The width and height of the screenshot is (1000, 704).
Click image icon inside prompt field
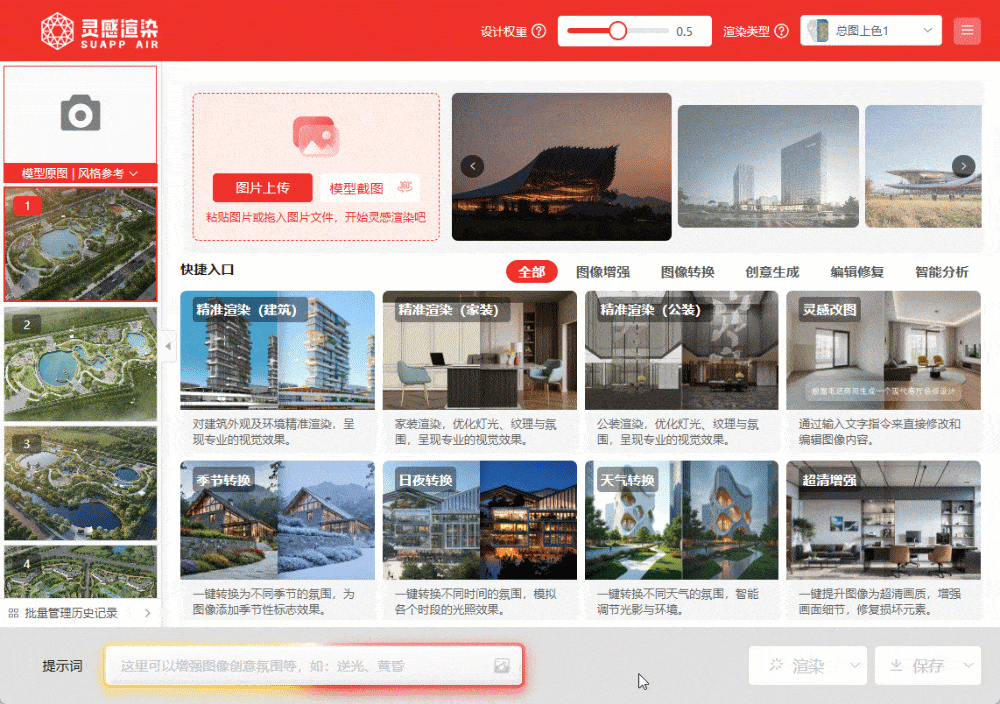pyautogui.click(x=502, y=665)
